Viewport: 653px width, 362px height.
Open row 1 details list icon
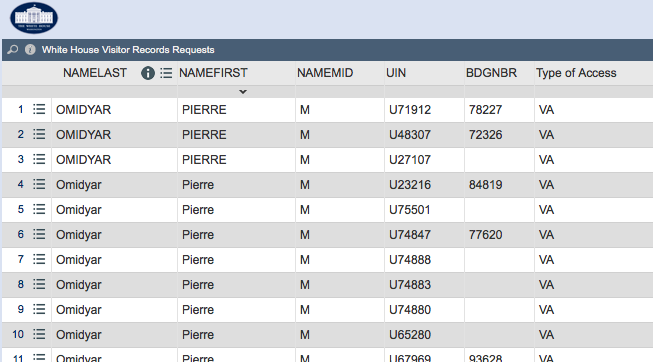39,110
